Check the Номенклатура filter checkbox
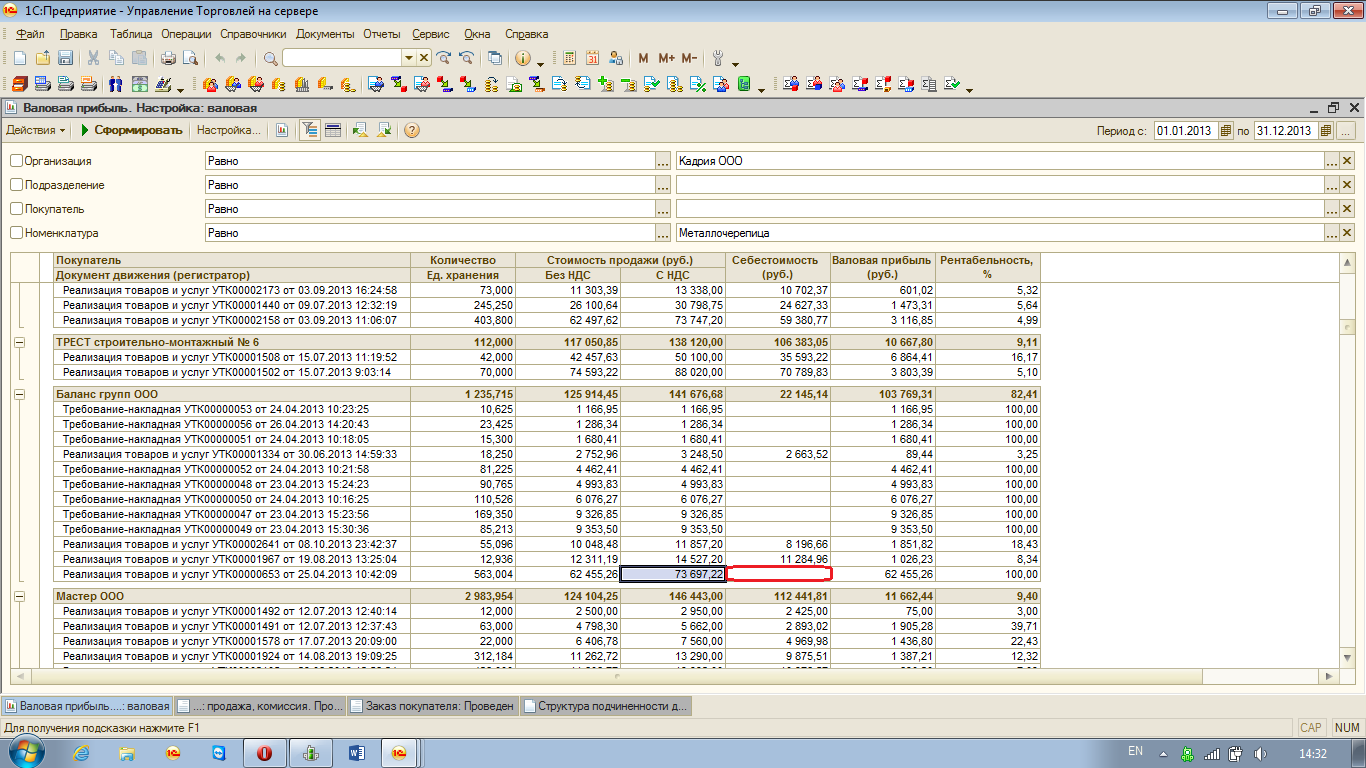Screen dimensions: 1366x768 click(x=16, y=233)
